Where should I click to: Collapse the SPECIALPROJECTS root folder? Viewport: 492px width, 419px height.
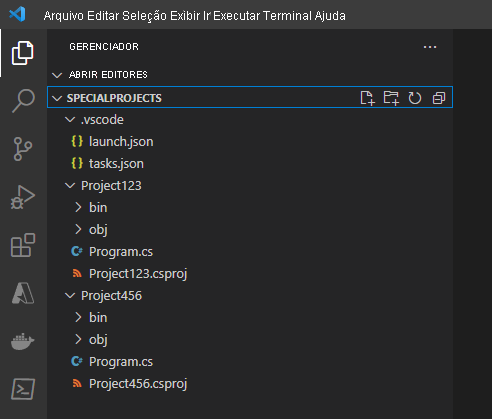tap(57, 98)
